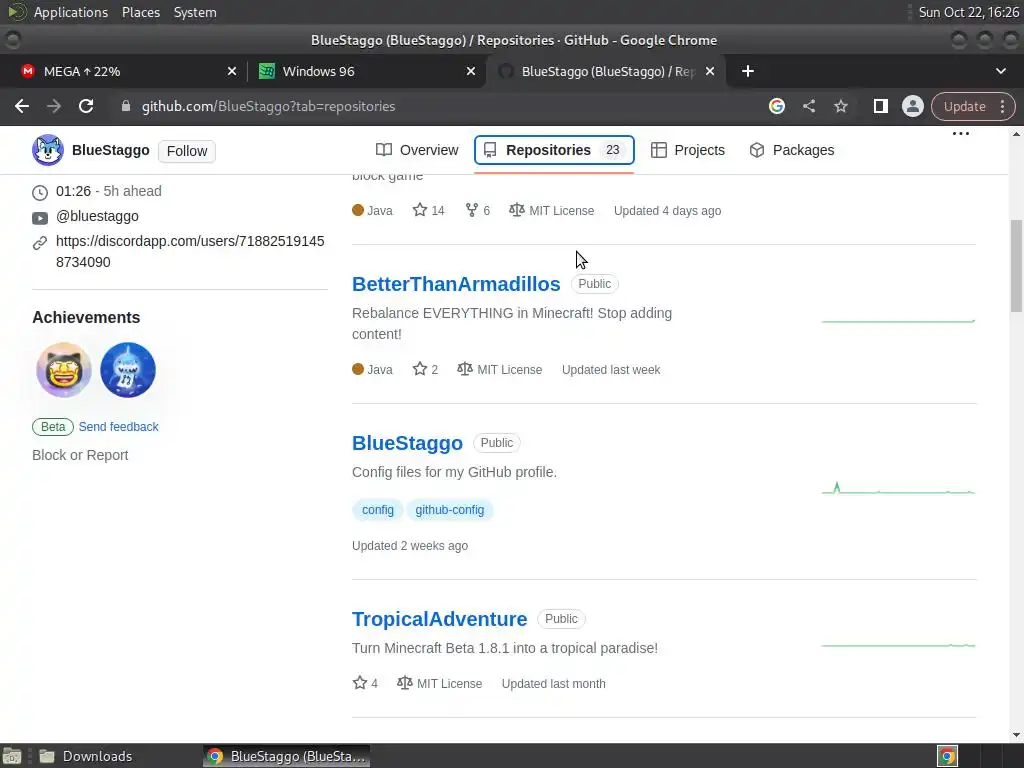Open the Projects tab
This screenshot has height=768, width=1024.
coord(688,150)
